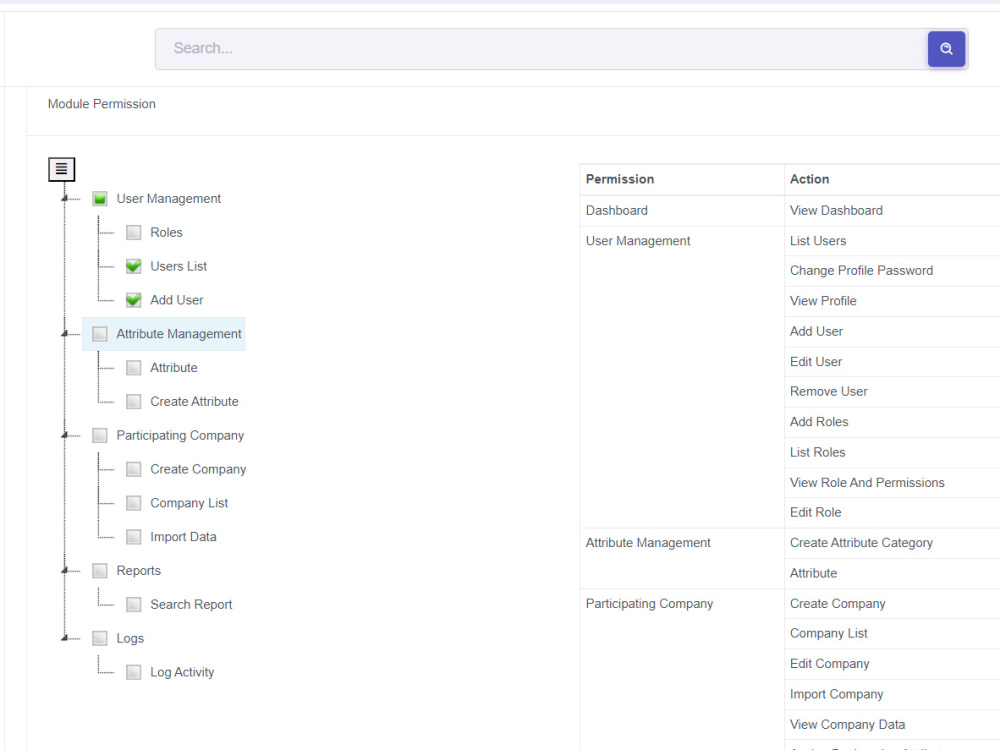This screenshot has height=750, width=1000.
Task: Uncheck the Add User checkbox
Action: [x=133, y=300]
